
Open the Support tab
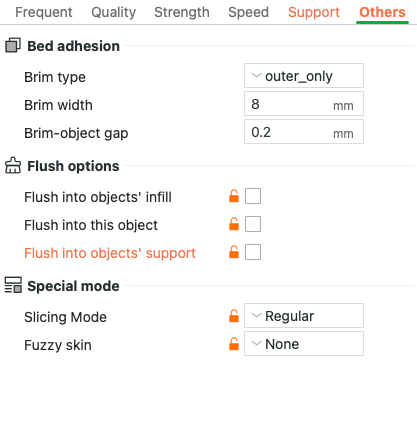coord(314,12)
